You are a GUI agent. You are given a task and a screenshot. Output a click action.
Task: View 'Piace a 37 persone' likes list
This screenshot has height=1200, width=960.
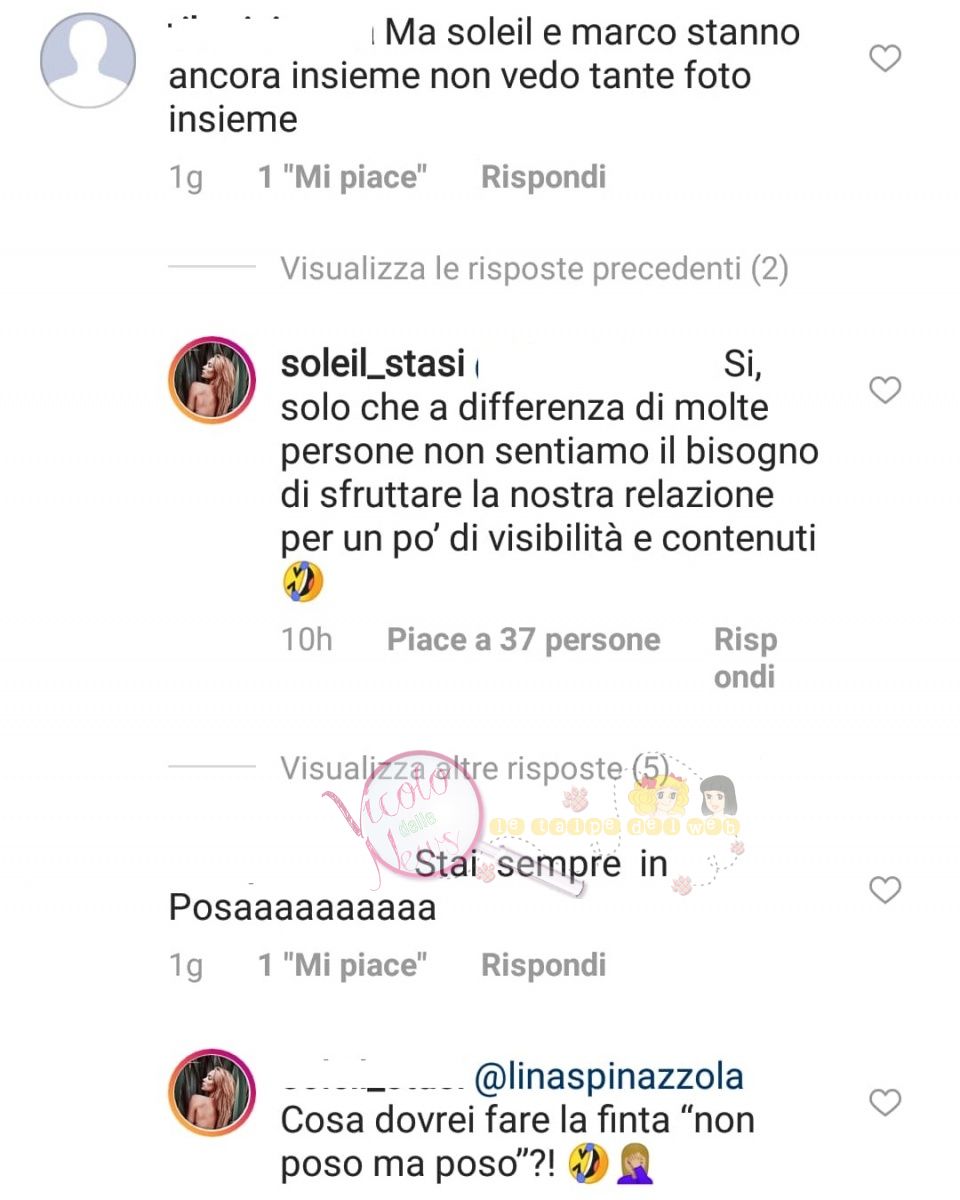click(523, 640)
